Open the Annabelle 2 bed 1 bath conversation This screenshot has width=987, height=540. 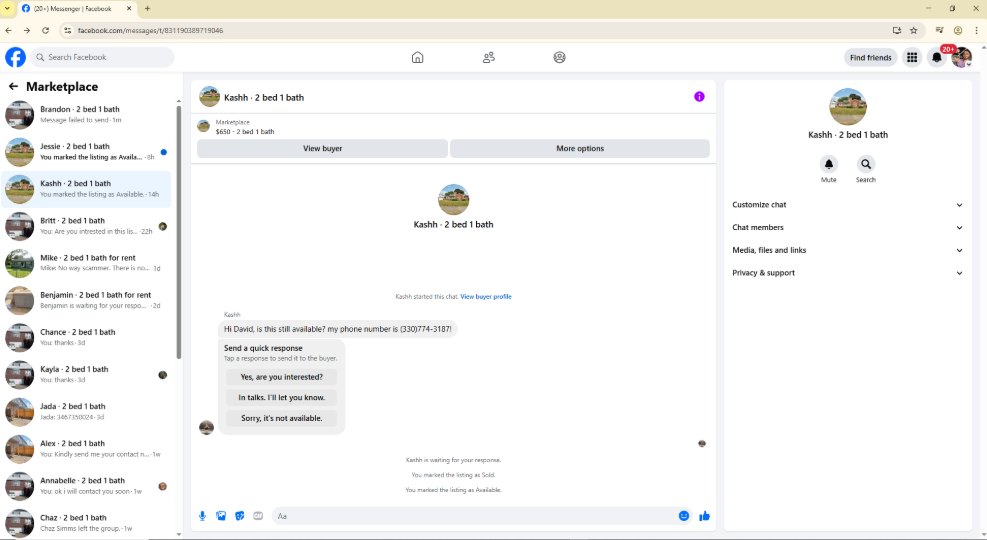point(86,486)
